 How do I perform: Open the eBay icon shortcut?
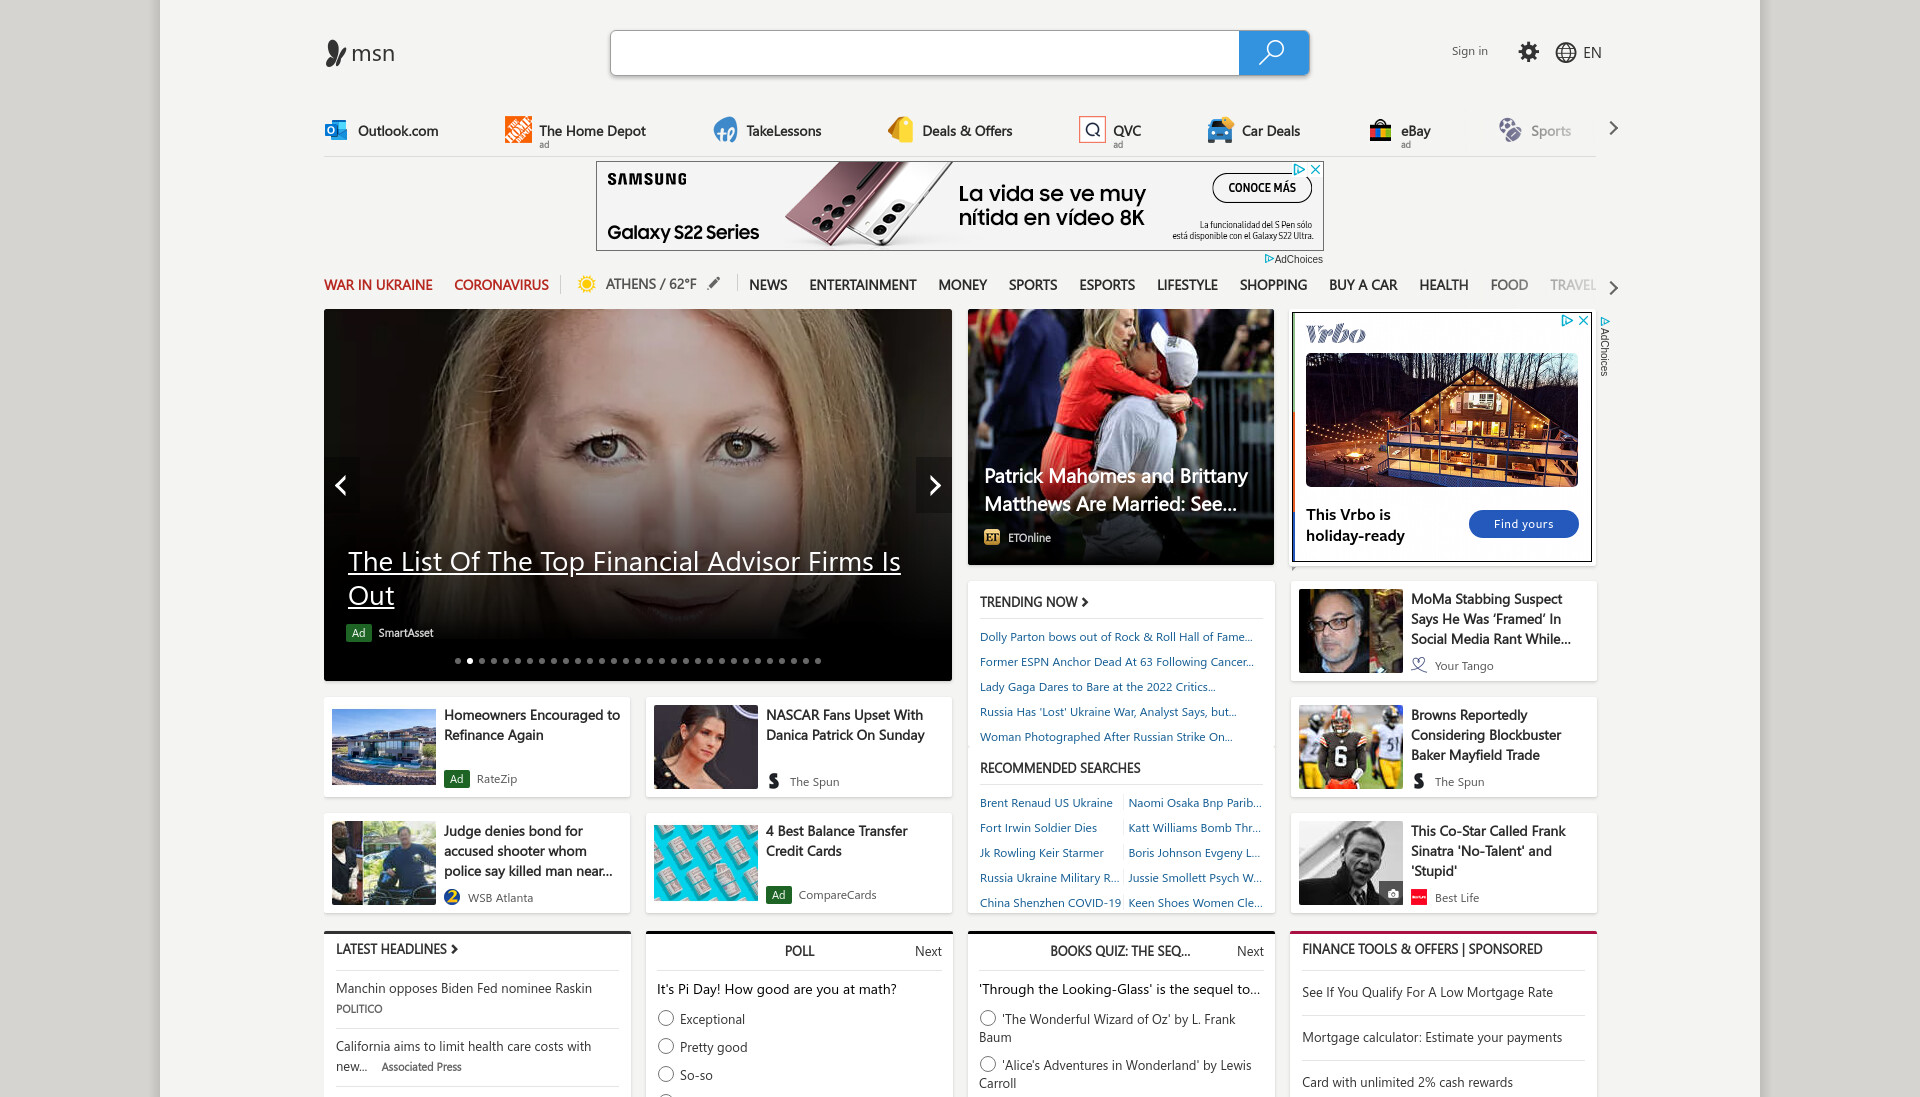pyautogui.click(x=1380, y=130)
